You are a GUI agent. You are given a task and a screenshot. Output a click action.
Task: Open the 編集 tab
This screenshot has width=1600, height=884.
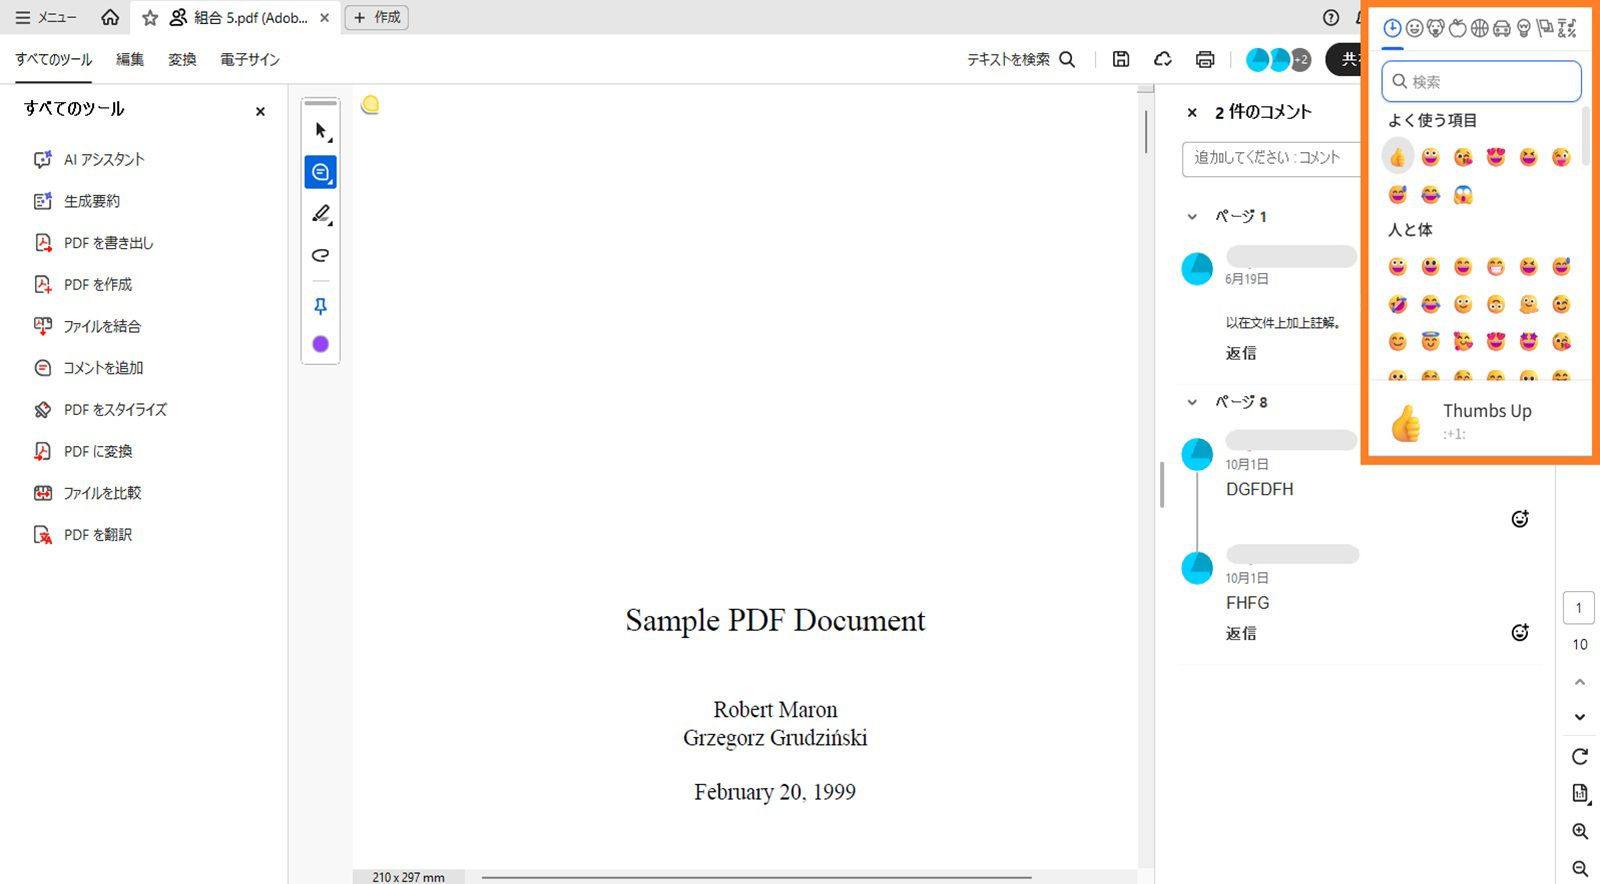[x=130, y=60]
